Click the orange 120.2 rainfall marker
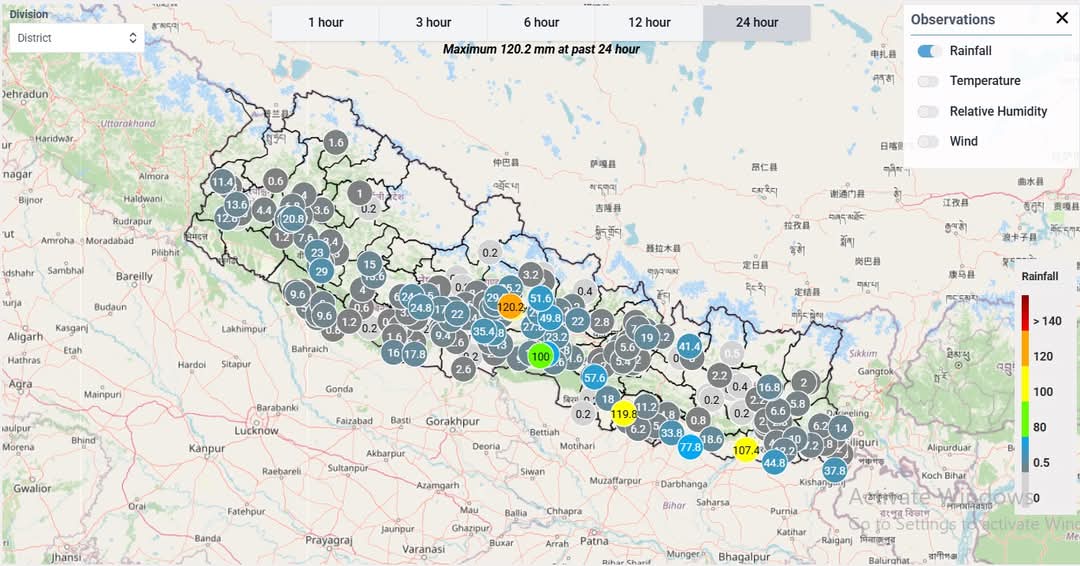The width and height of the screenshot is (1080, 566). click(x=511, y=307)
